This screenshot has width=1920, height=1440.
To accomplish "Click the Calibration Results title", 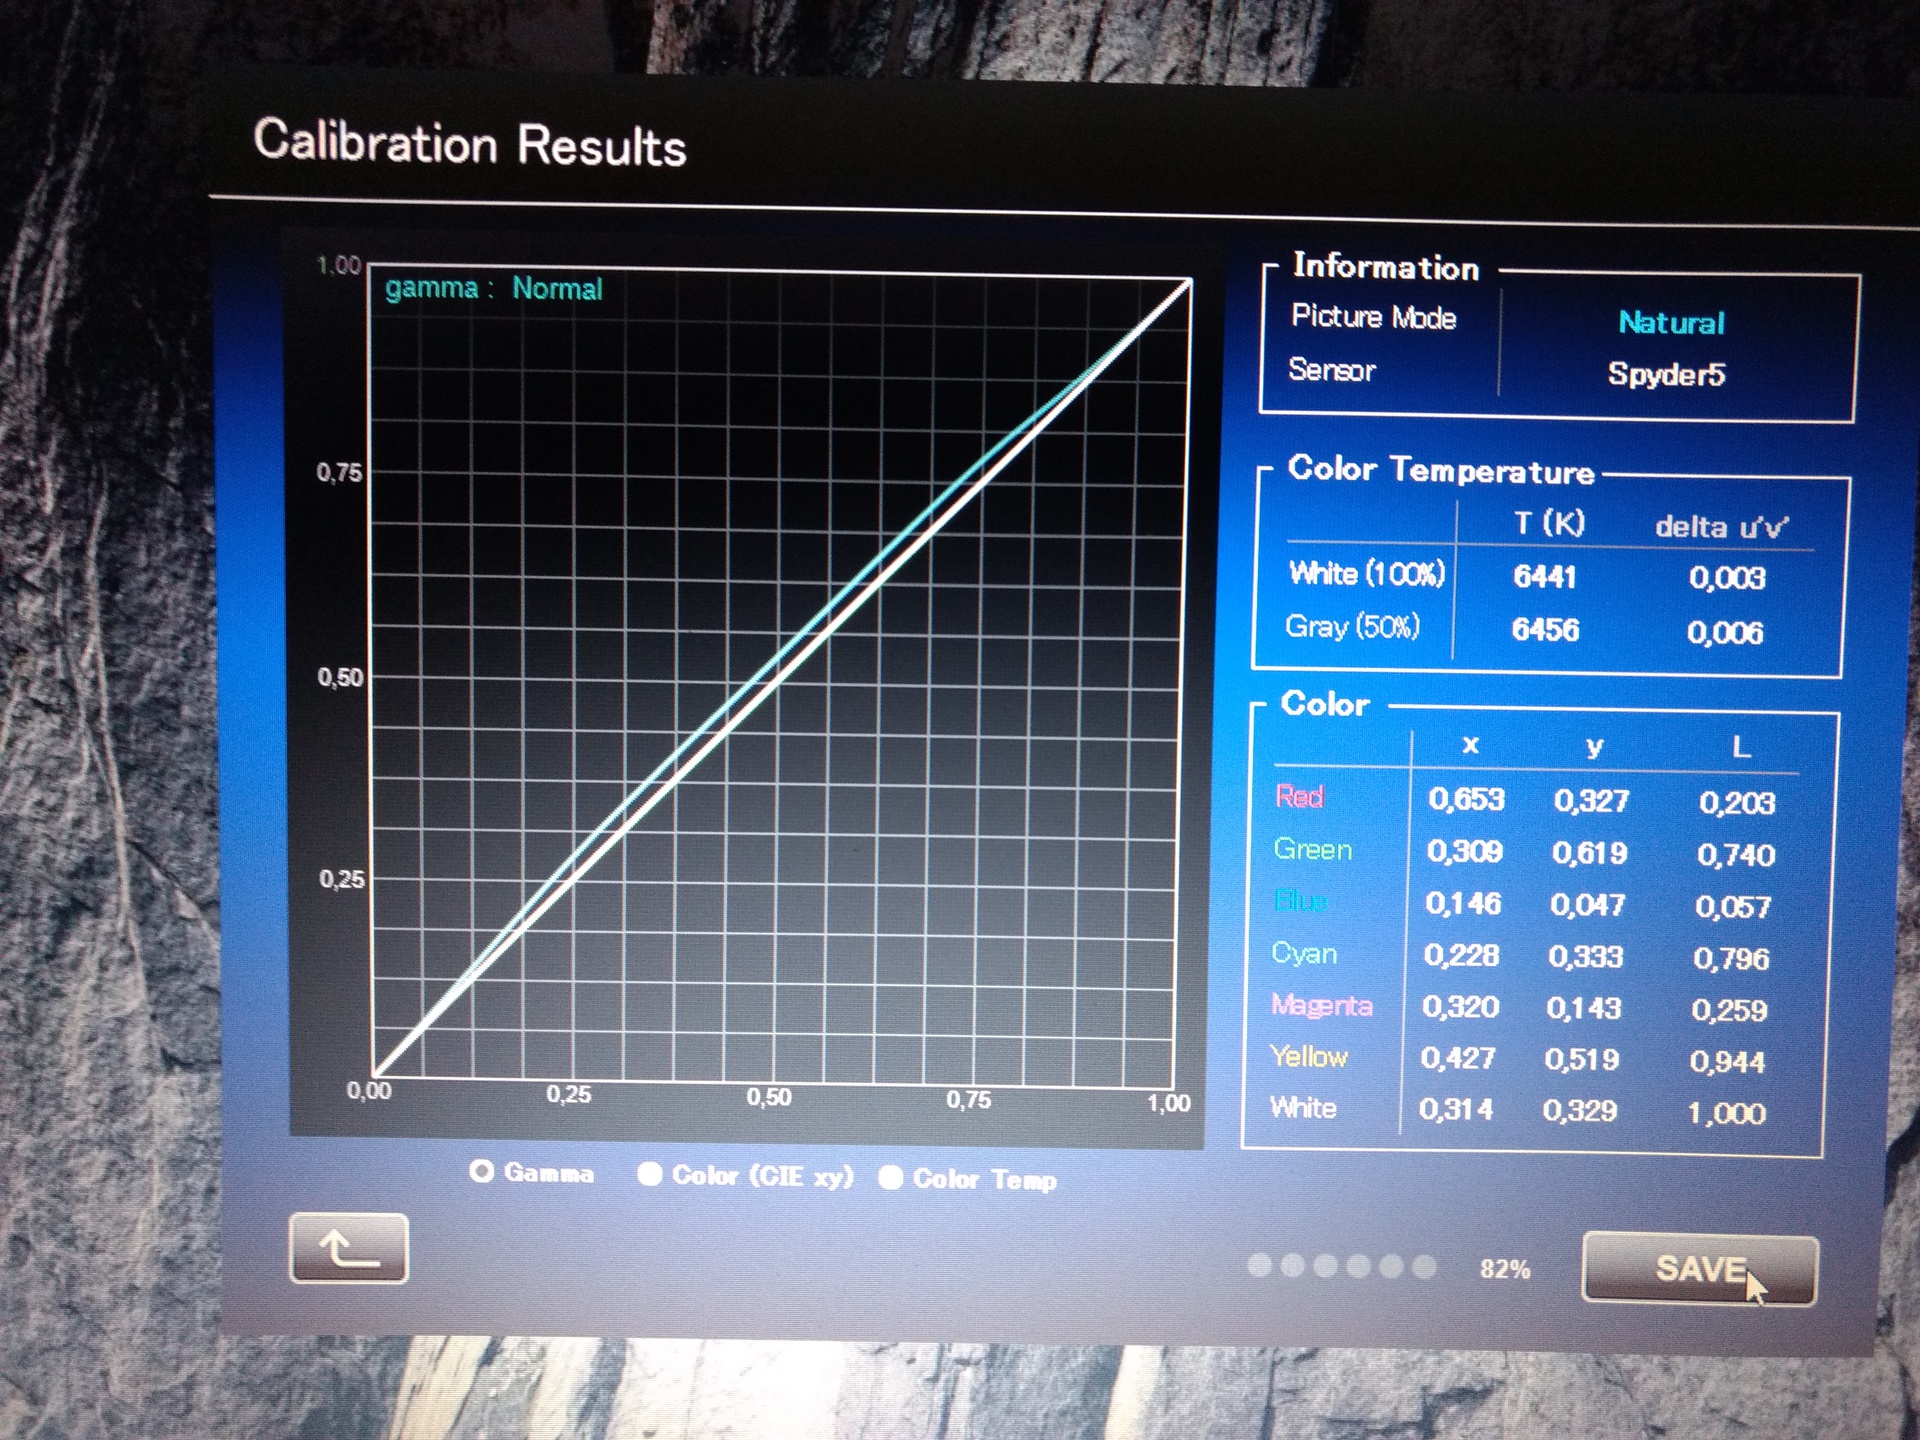I will point(470,143).
